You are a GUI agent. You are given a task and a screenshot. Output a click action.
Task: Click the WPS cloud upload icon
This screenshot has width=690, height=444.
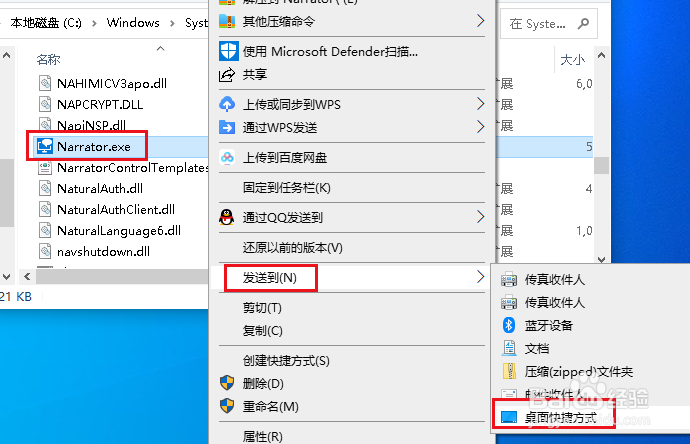(x=227, y=104)
